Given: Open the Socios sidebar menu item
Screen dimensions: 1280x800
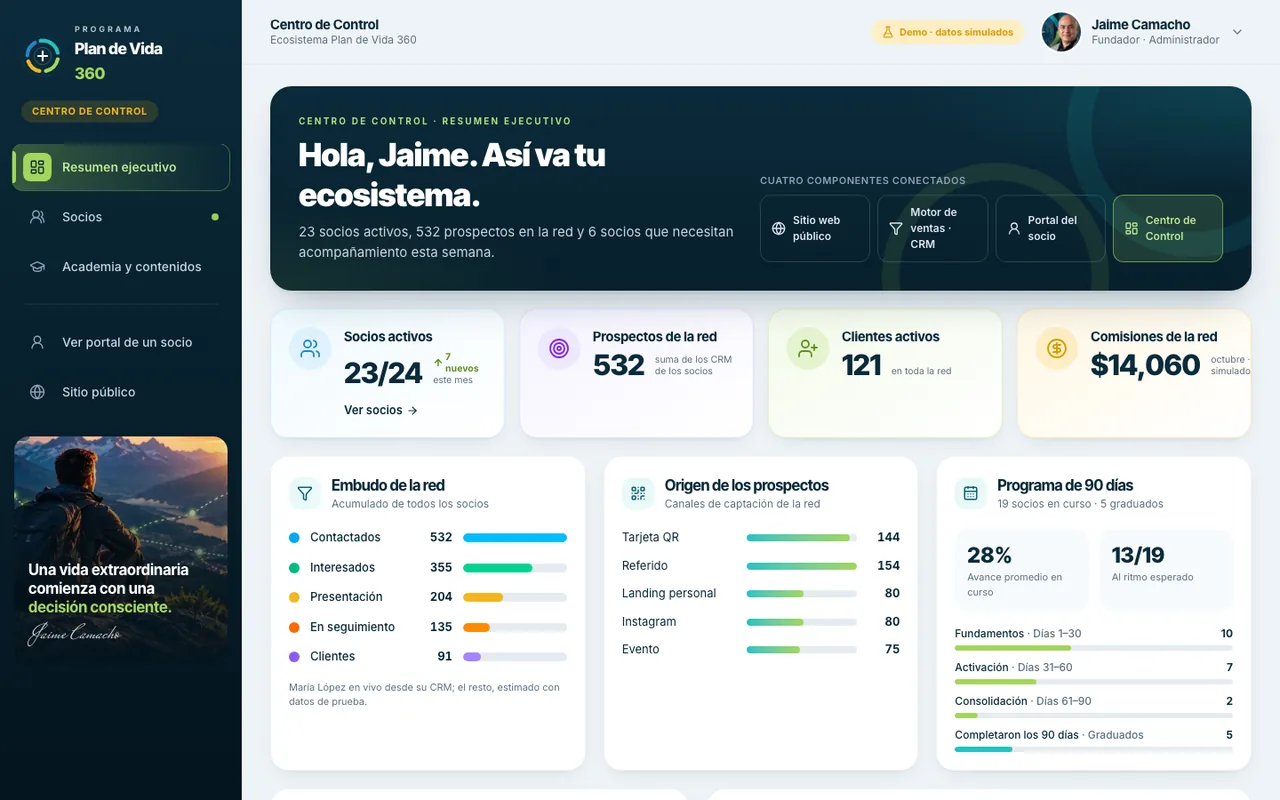Looking at the screenshot, I should [x=121, y=217].
